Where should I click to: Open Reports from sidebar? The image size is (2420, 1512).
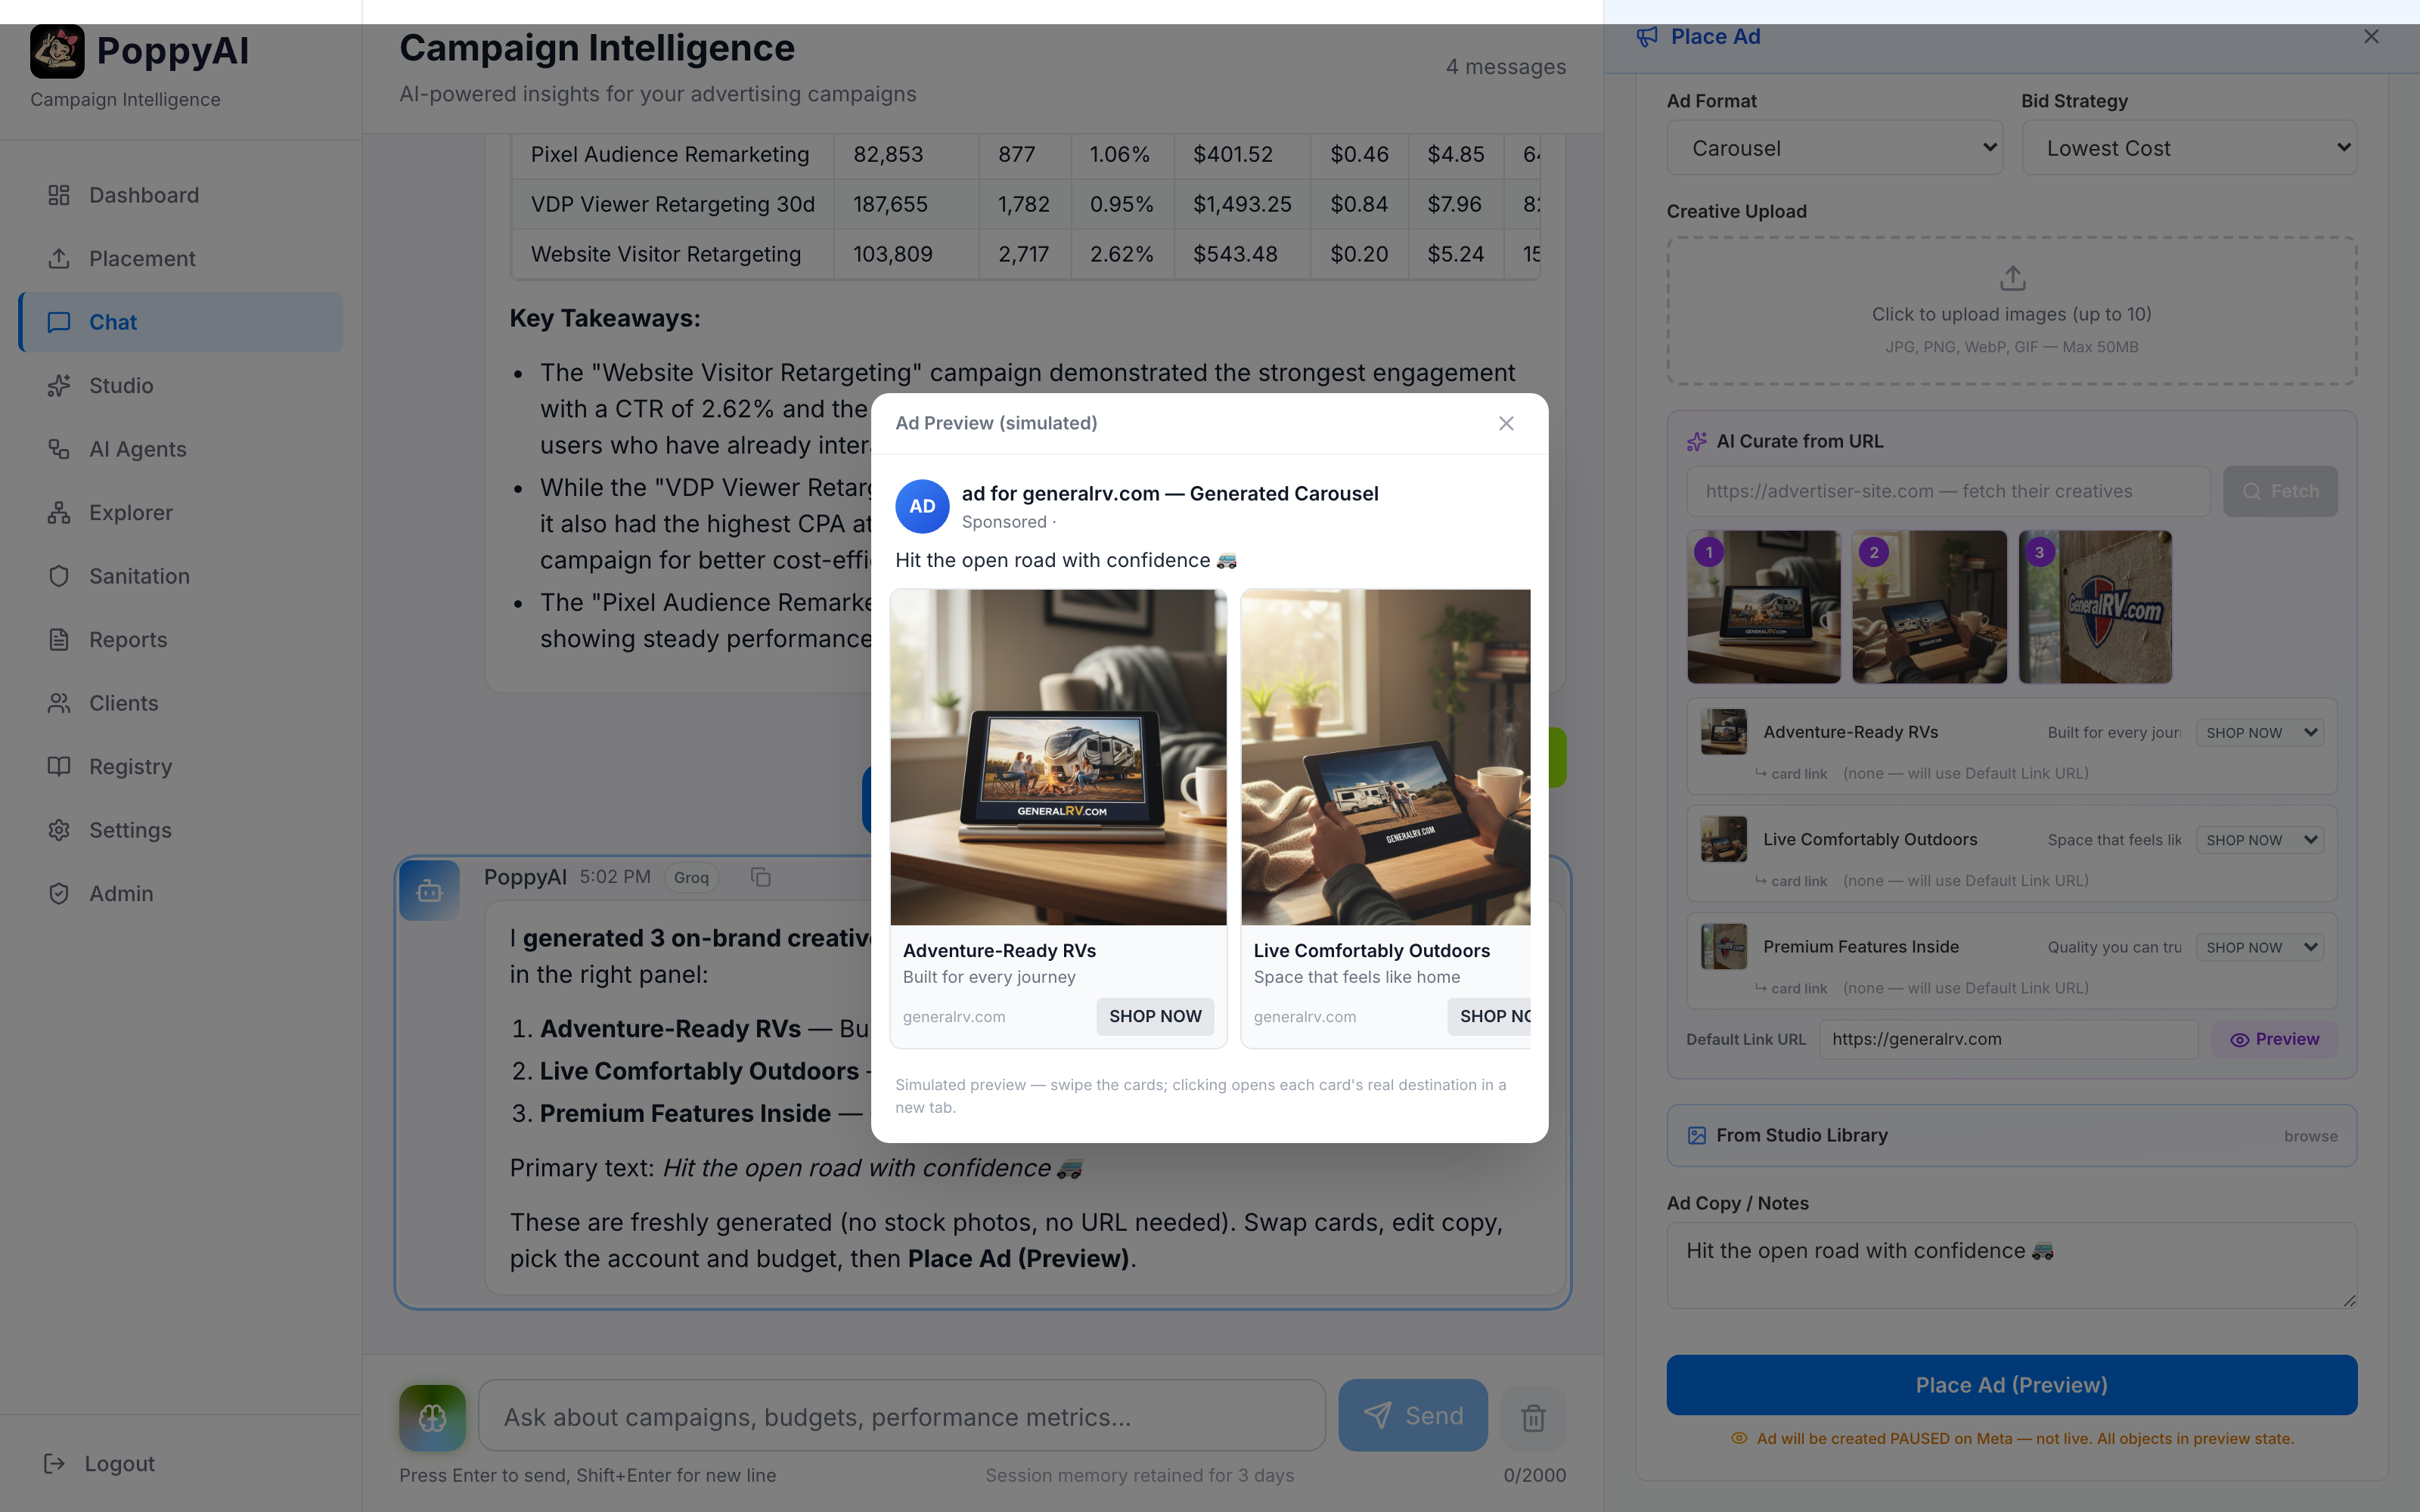coord(180,639)
